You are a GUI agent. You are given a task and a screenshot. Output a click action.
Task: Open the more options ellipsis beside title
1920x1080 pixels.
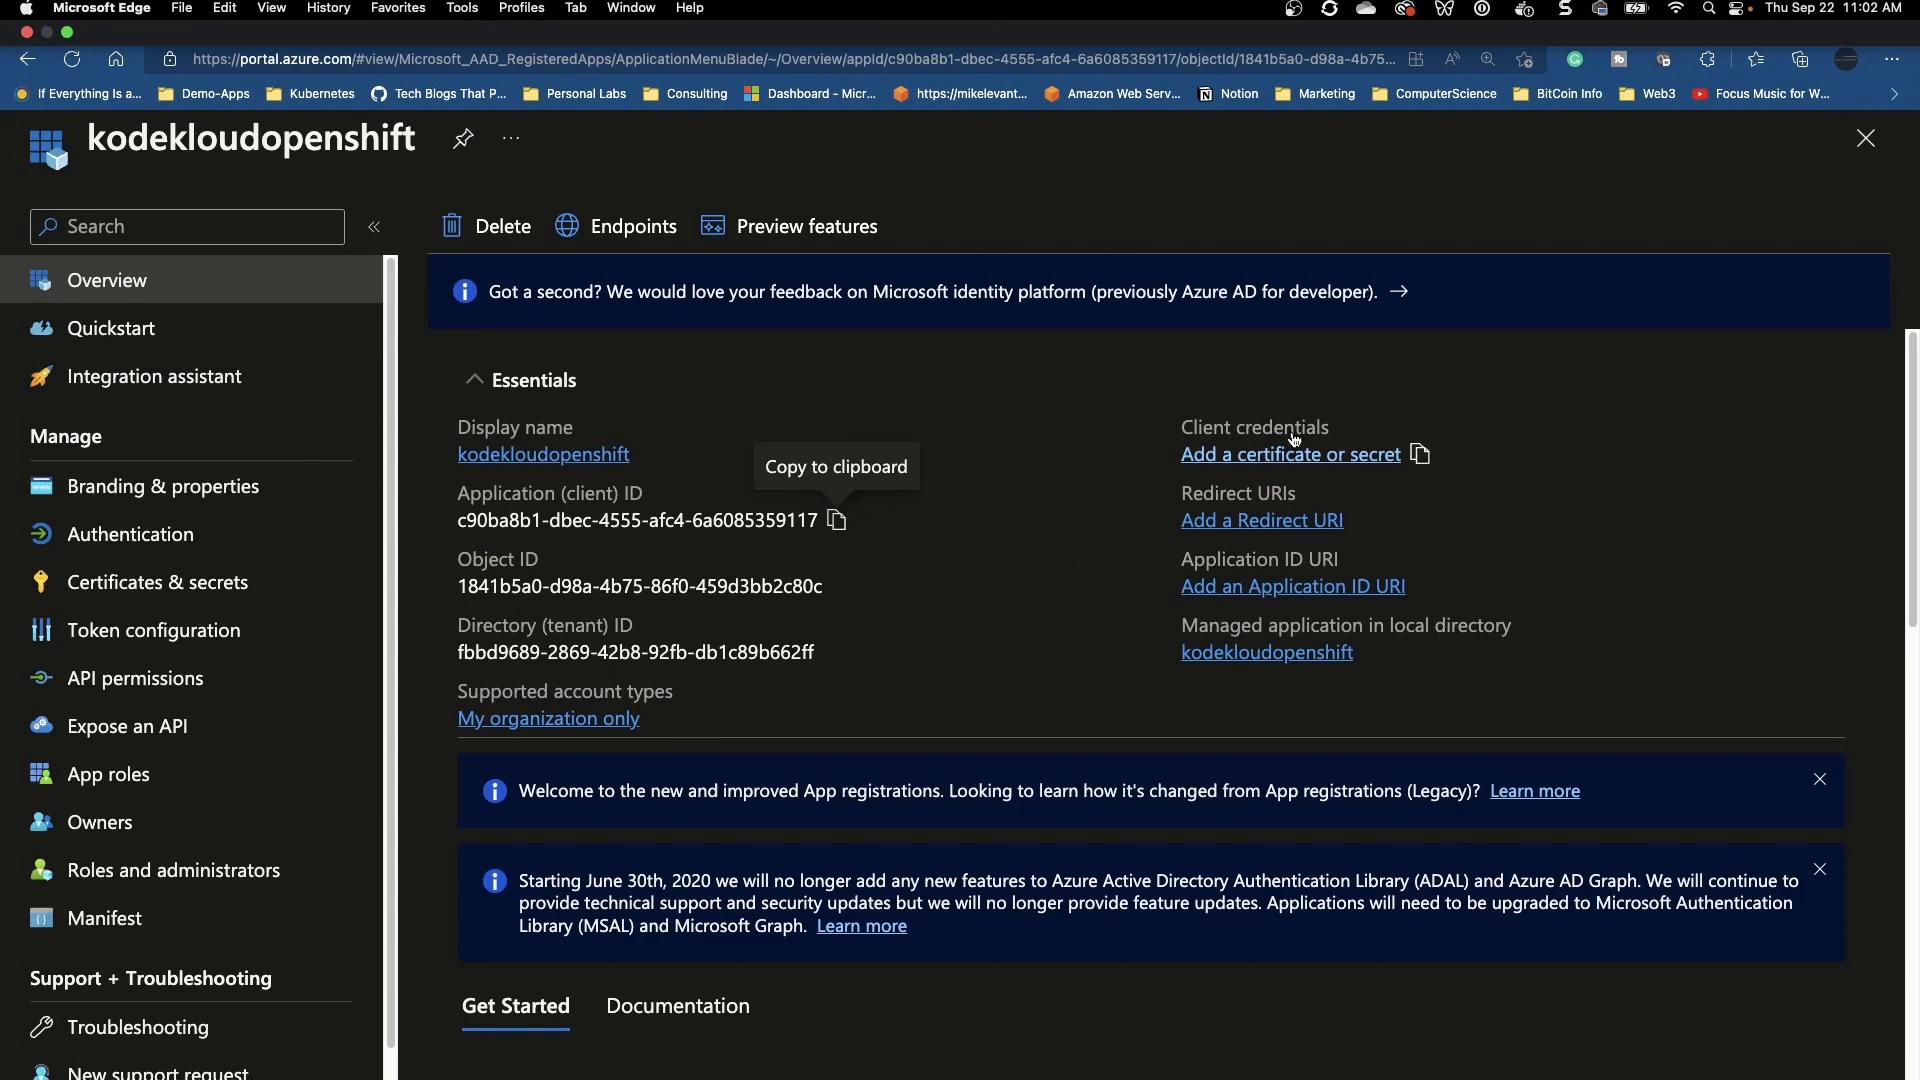coord(511,138)
